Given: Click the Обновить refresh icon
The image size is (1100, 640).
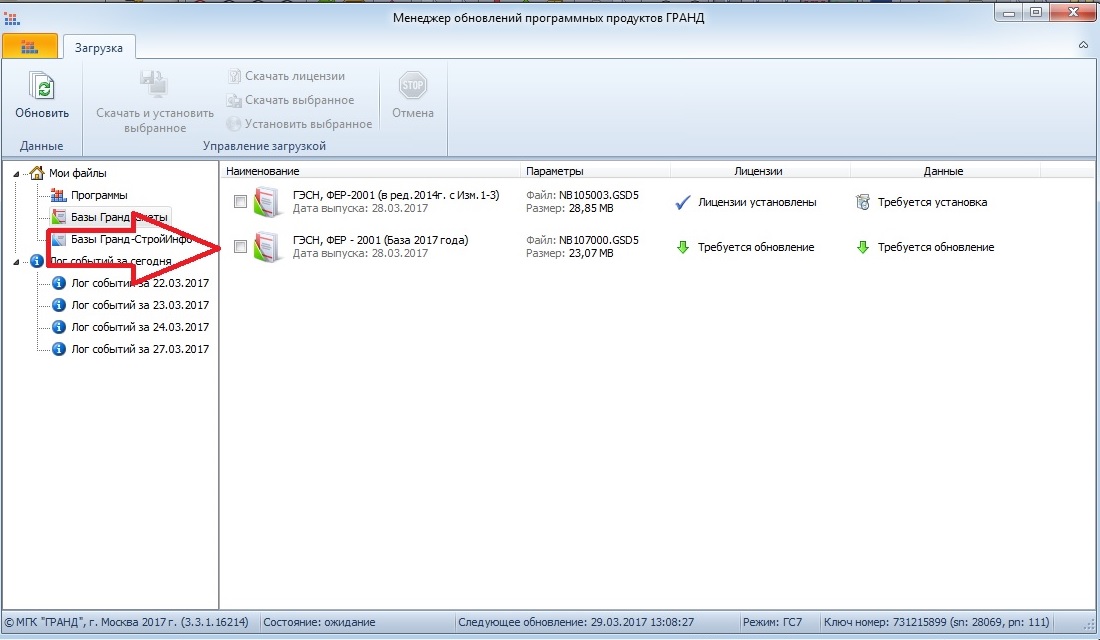Looking at the screenshot, I should (42, 86).
